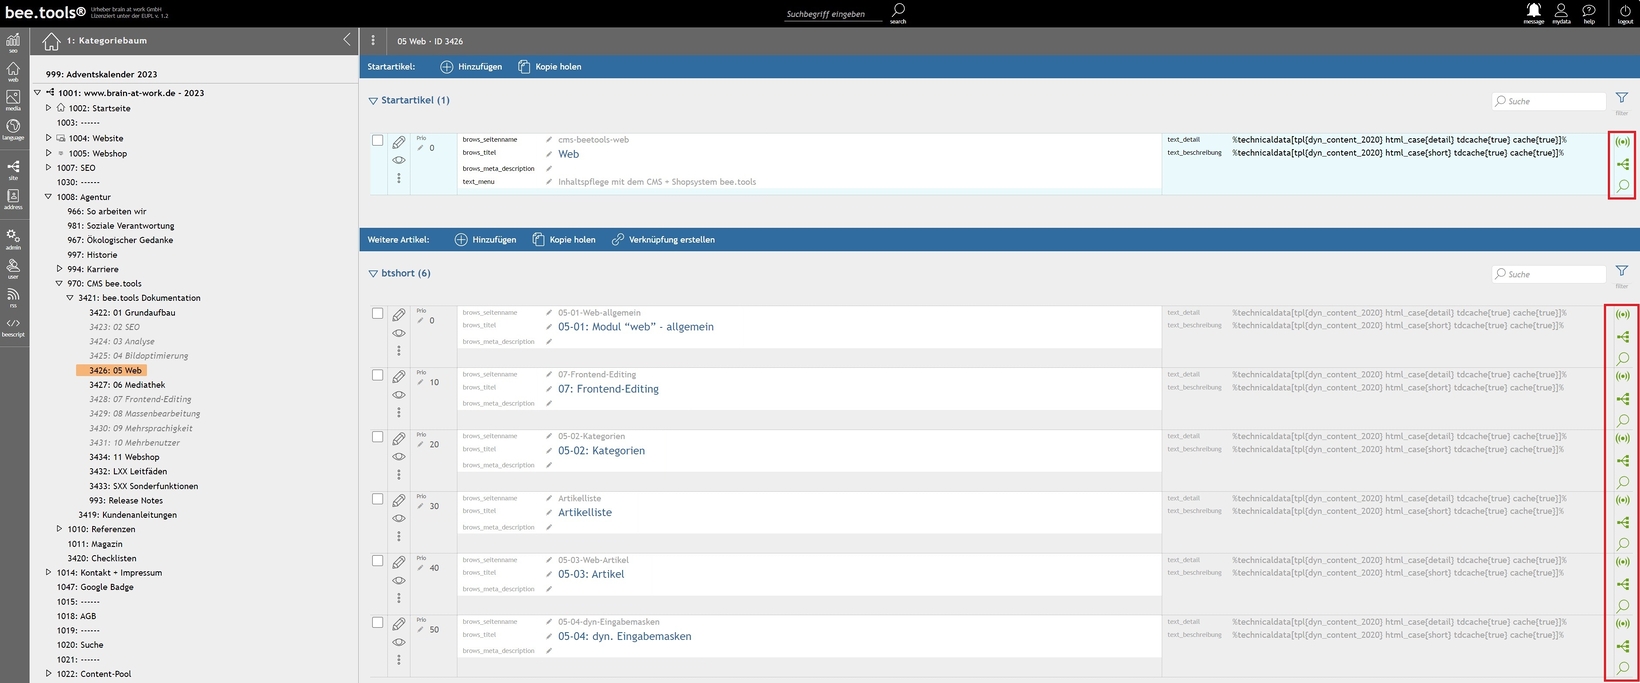Open three-dot menu beside 05 Web header
Viewport: 1640px width, 683px height.
click(373, 41)
